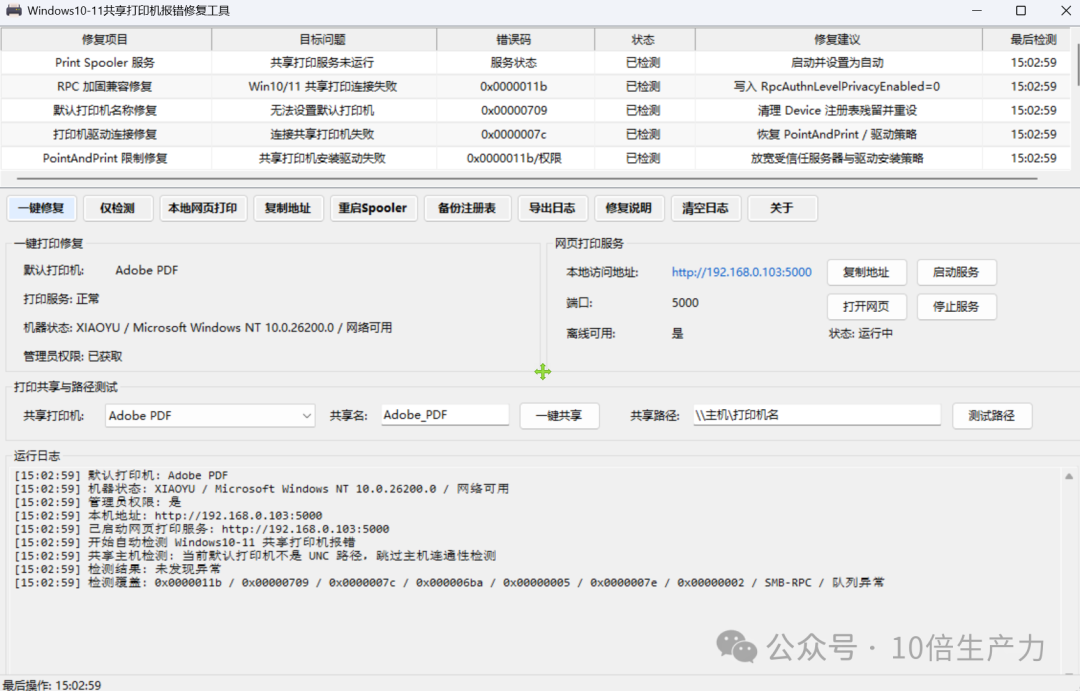
Task: Export logs with 导出日志
Action: click(x=552, y=208)
